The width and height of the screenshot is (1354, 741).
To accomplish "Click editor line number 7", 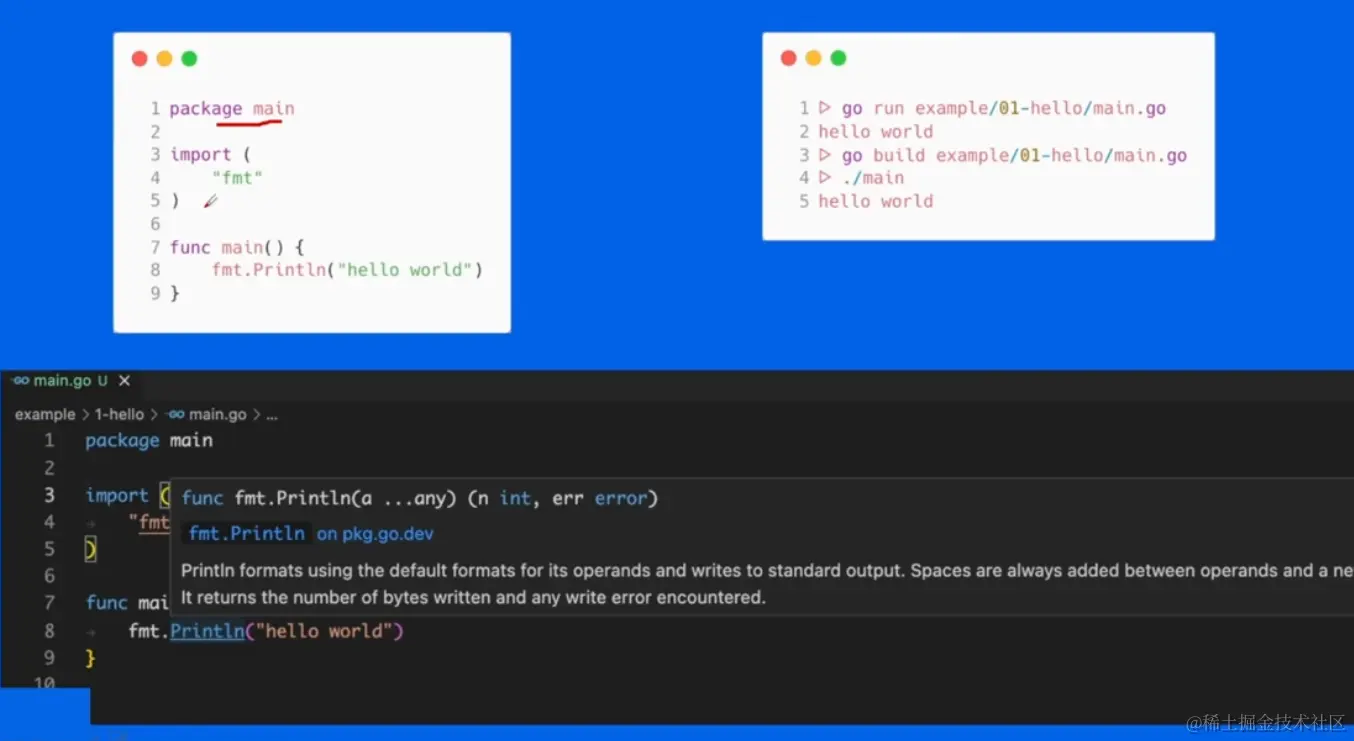I will (49, 603).
